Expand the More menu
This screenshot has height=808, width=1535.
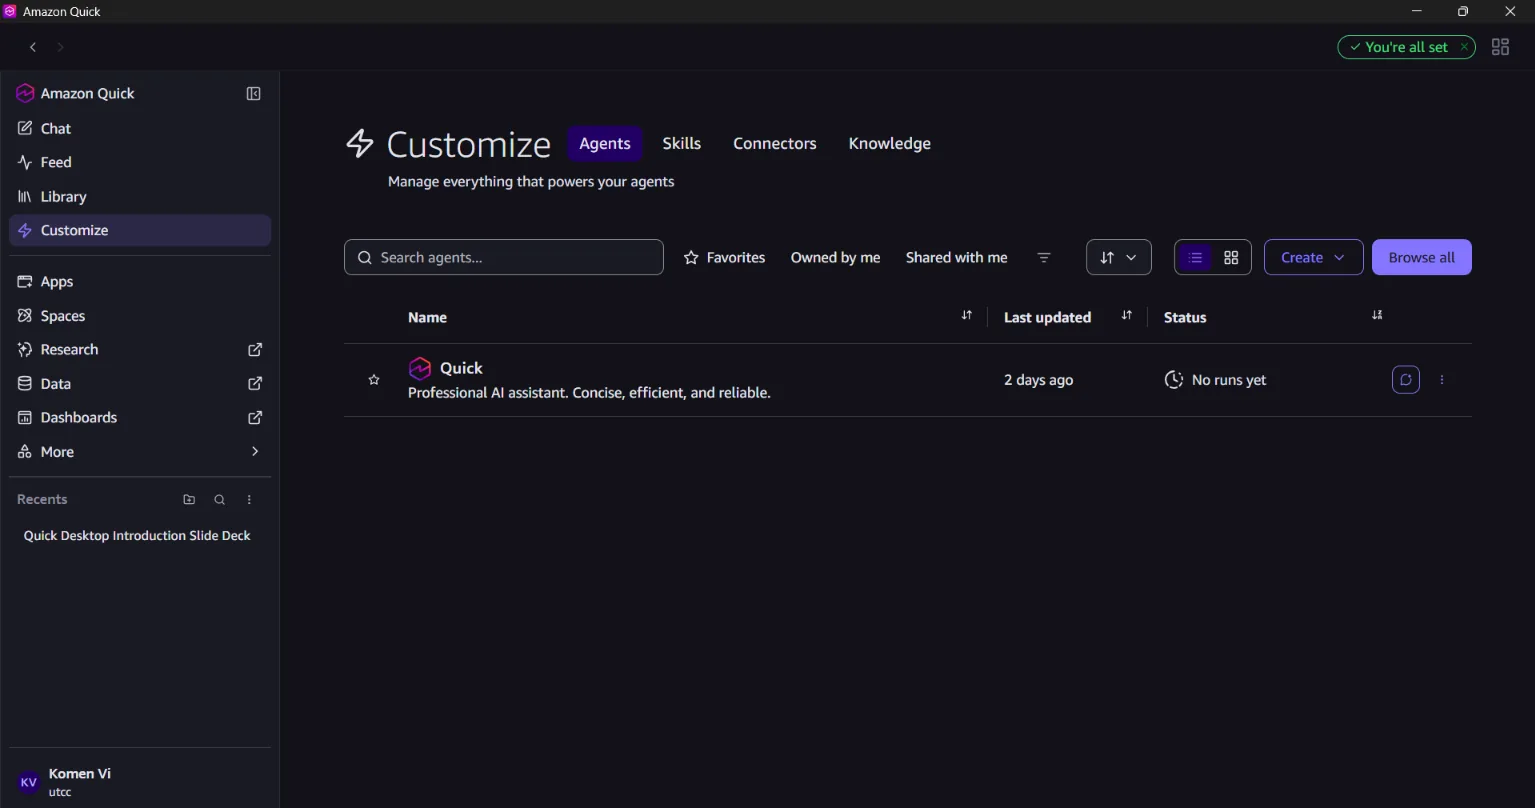[x=140, y=452]
